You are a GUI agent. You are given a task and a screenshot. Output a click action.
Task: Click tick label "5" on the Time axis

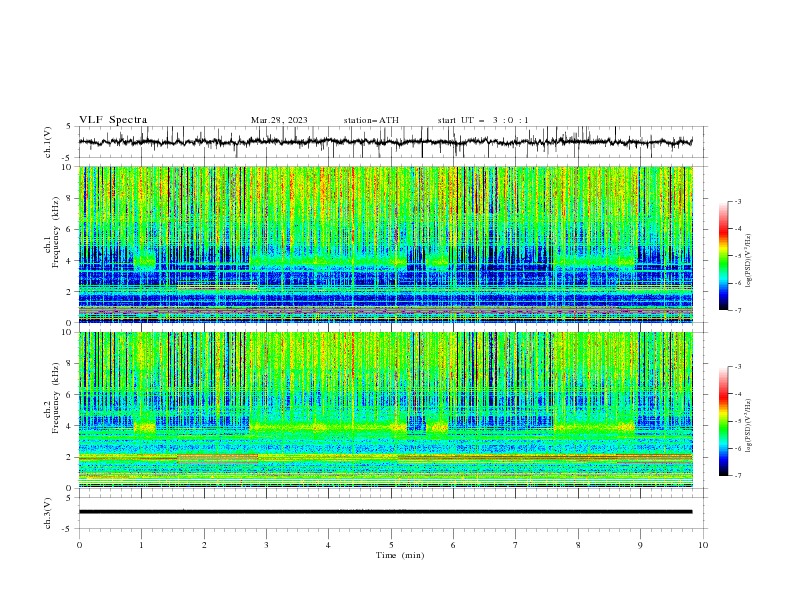pyautogui.click(x=391, y=545)
